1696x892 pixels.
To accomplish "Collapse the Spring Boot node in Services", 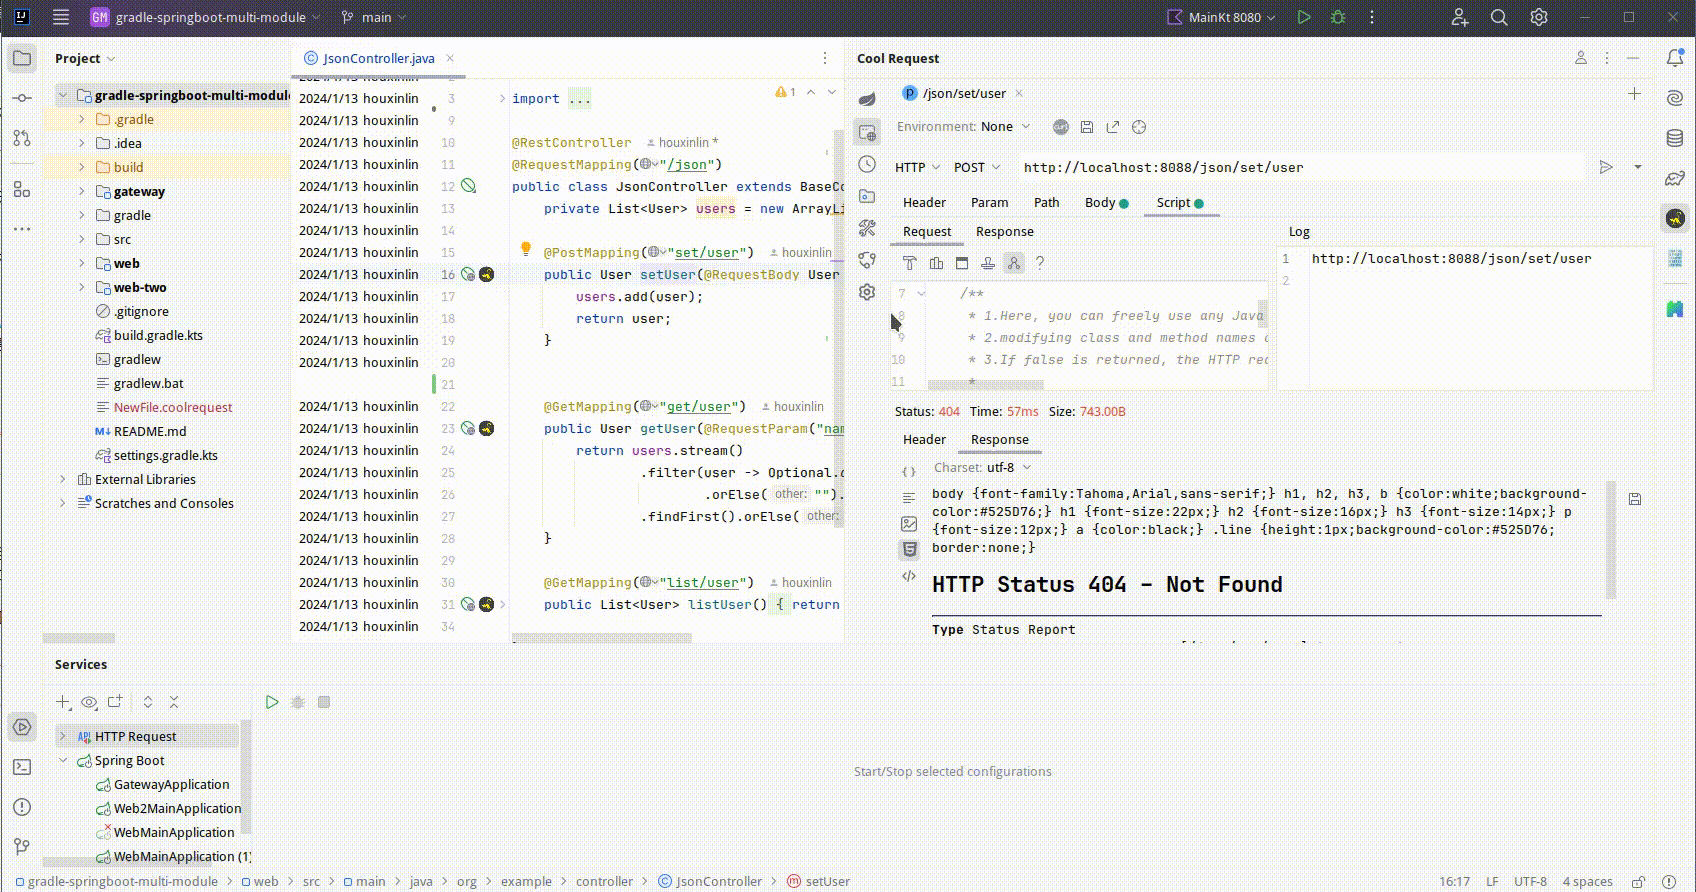I will point(63,760).
